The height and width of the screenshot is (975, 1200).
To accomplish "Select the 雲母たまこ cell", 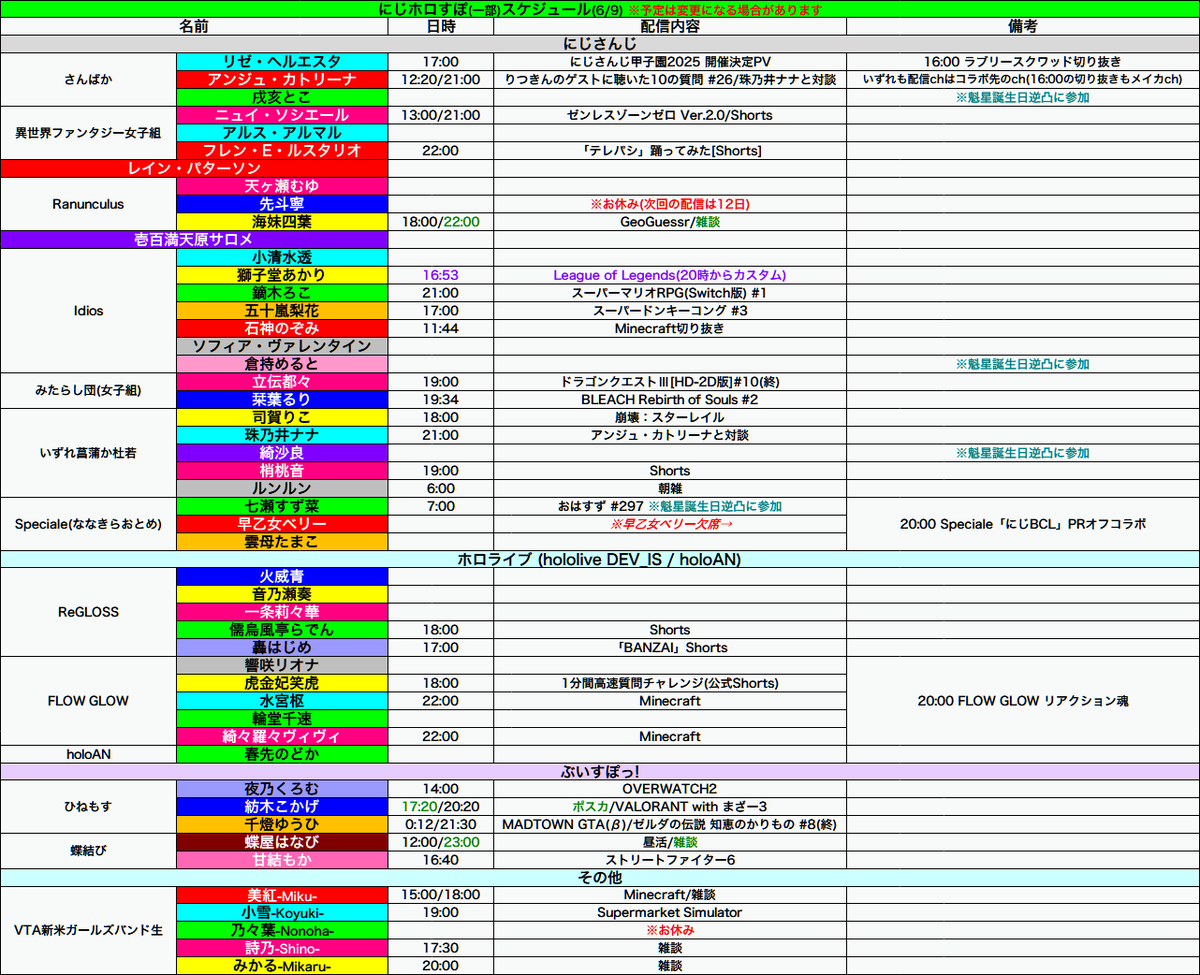I will click(282, 541).
